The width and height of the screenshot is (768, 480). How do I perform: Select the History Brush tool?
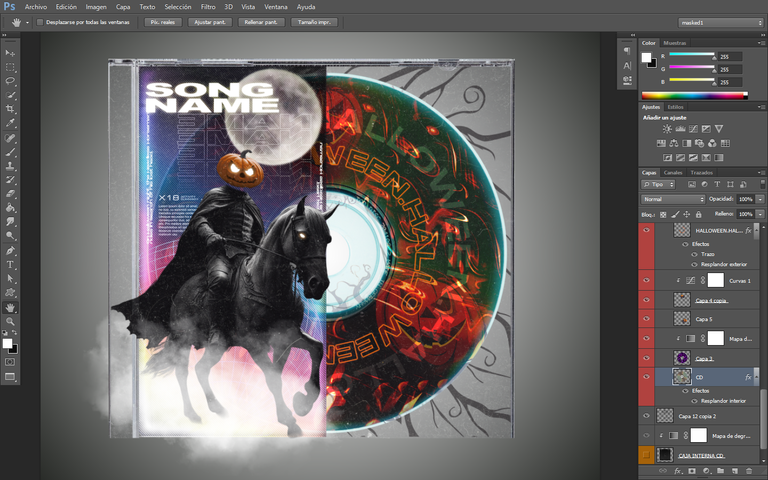click(10, 180)
